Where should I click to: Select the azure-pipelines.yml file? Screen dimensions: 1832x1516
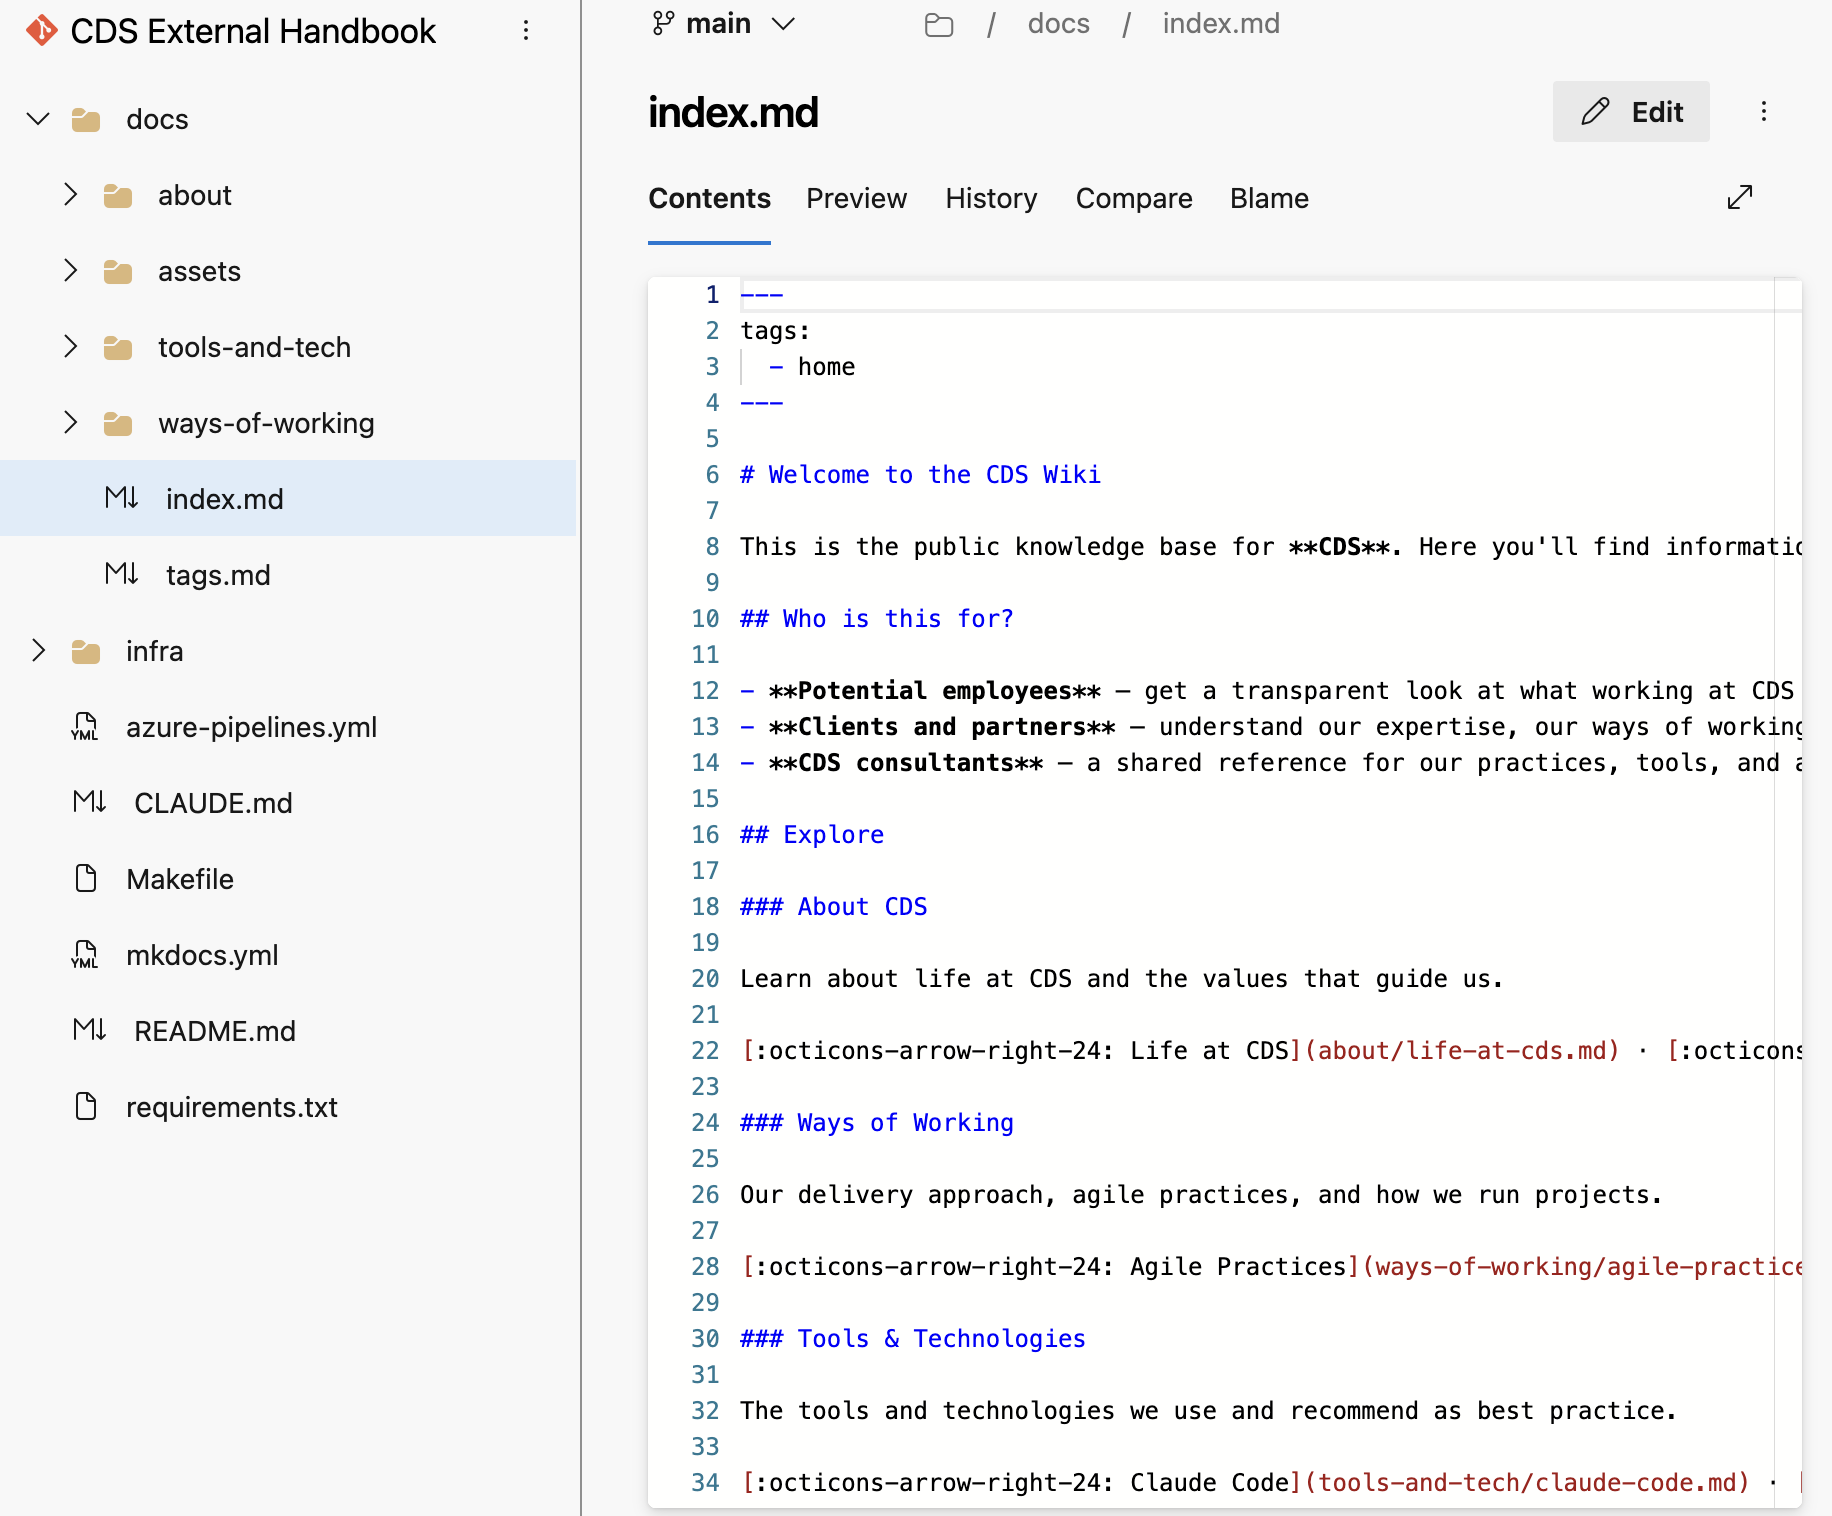[x=251, y=727]
